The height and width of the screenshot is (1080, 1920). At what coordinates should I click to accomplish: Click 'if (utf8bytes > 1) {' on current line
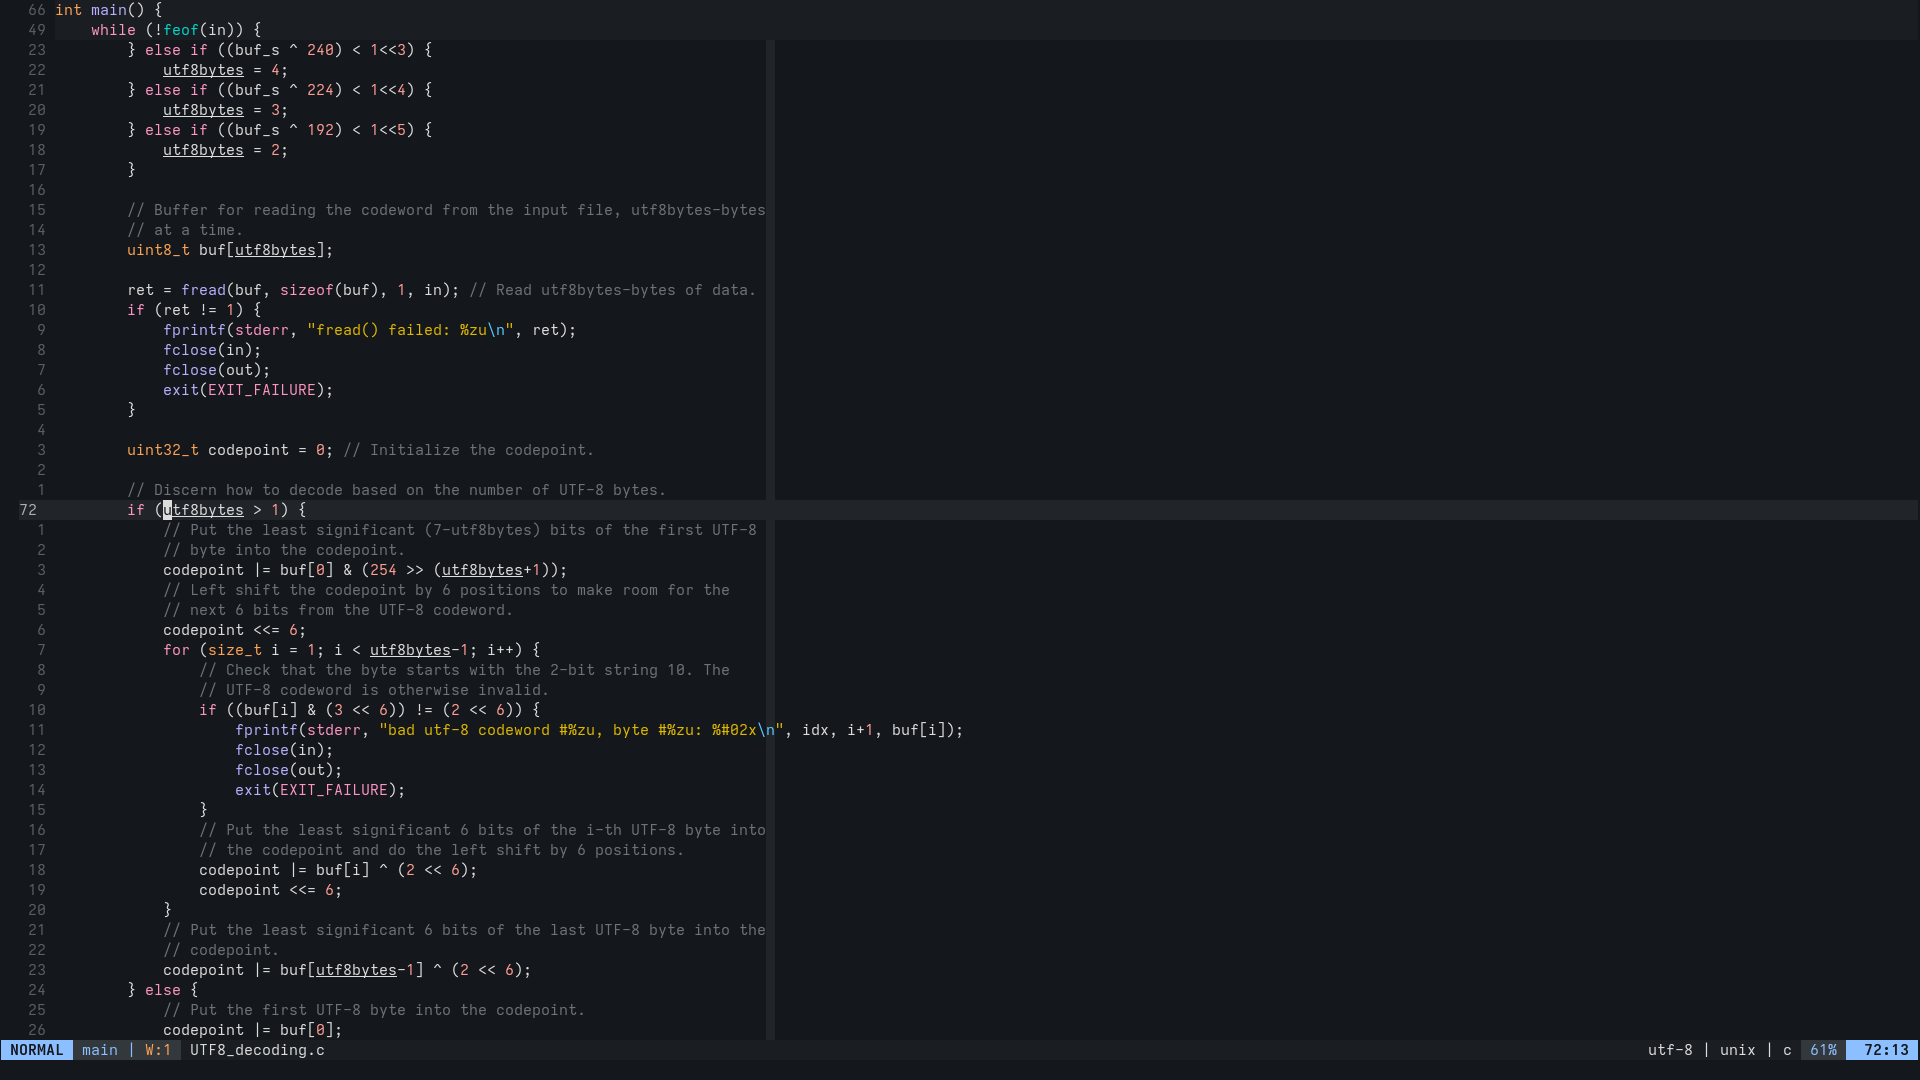click(x=217, y=510)
